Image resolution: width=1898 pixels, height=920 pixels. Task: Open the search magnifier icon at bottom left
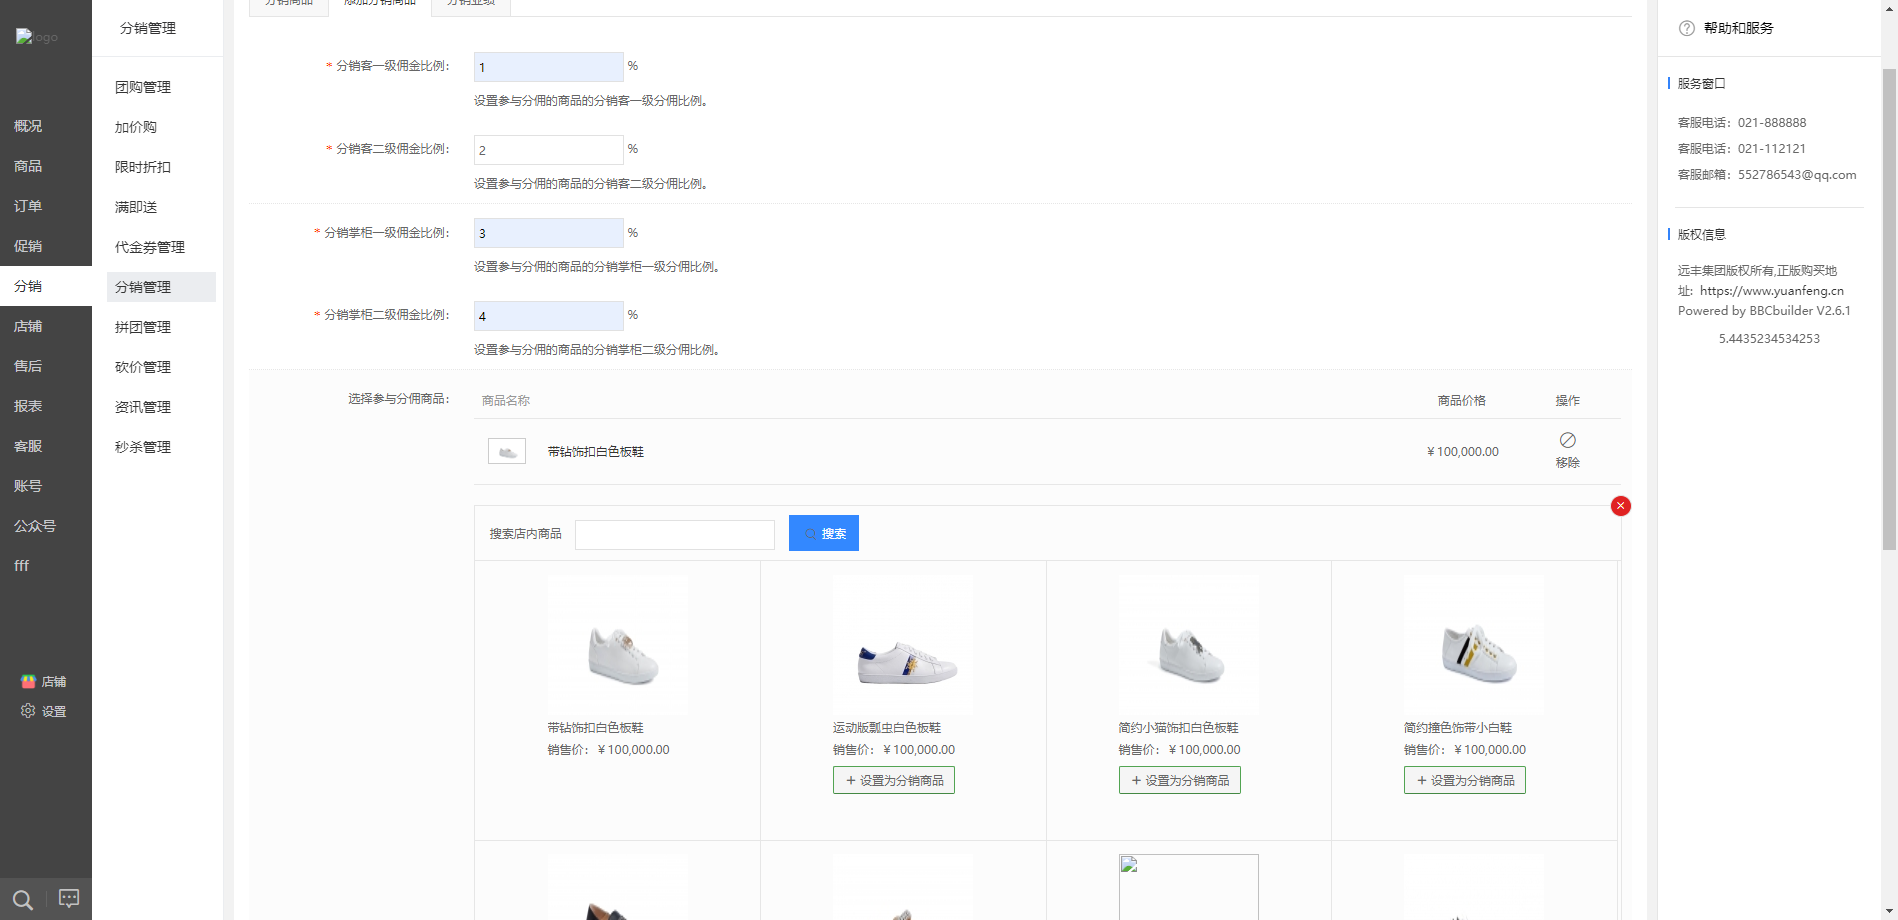(x=23, y=900)
